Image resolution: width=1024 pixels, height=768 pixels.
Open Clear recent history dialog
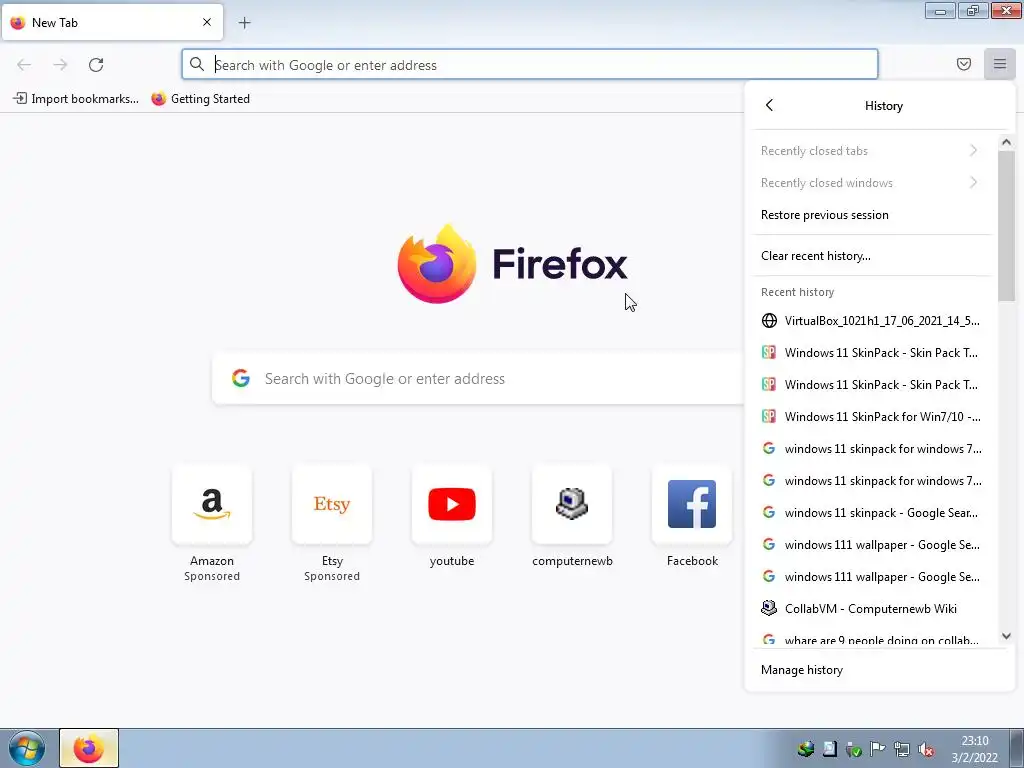(872, 256)
